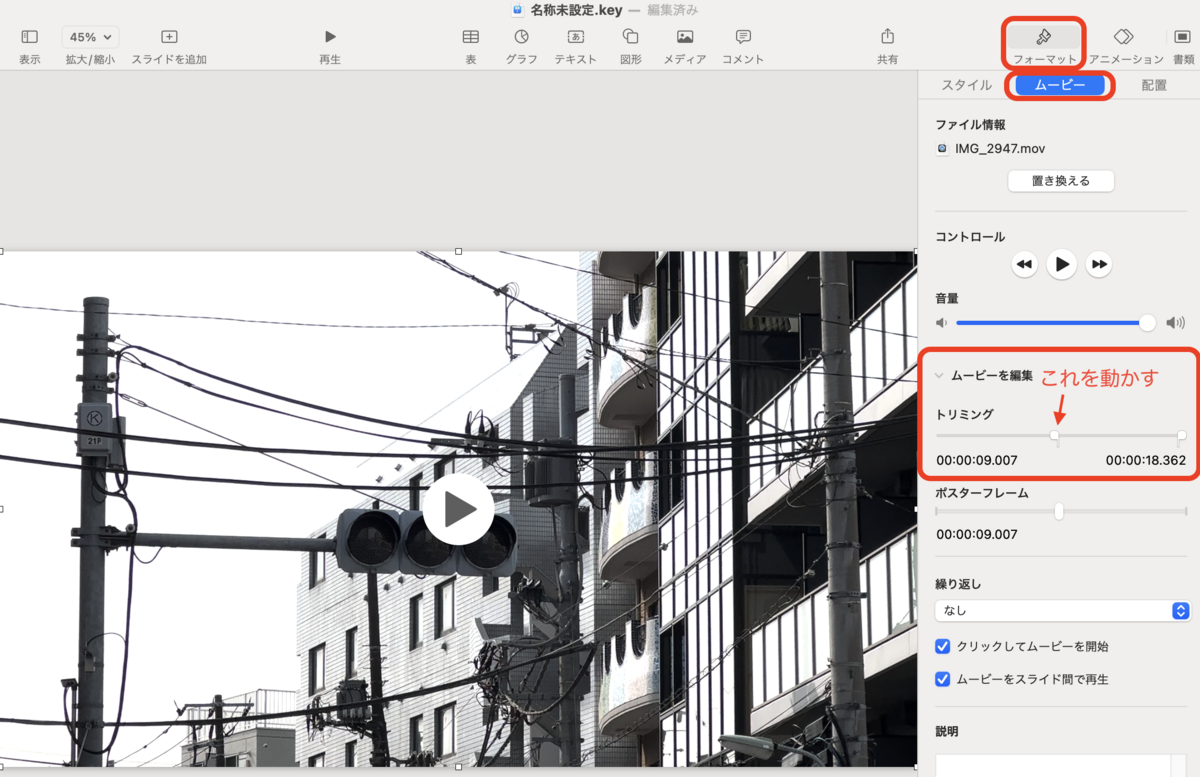Add a comment via コメント icon
This screenshot has height=777, width=1200.
(743, 37)
